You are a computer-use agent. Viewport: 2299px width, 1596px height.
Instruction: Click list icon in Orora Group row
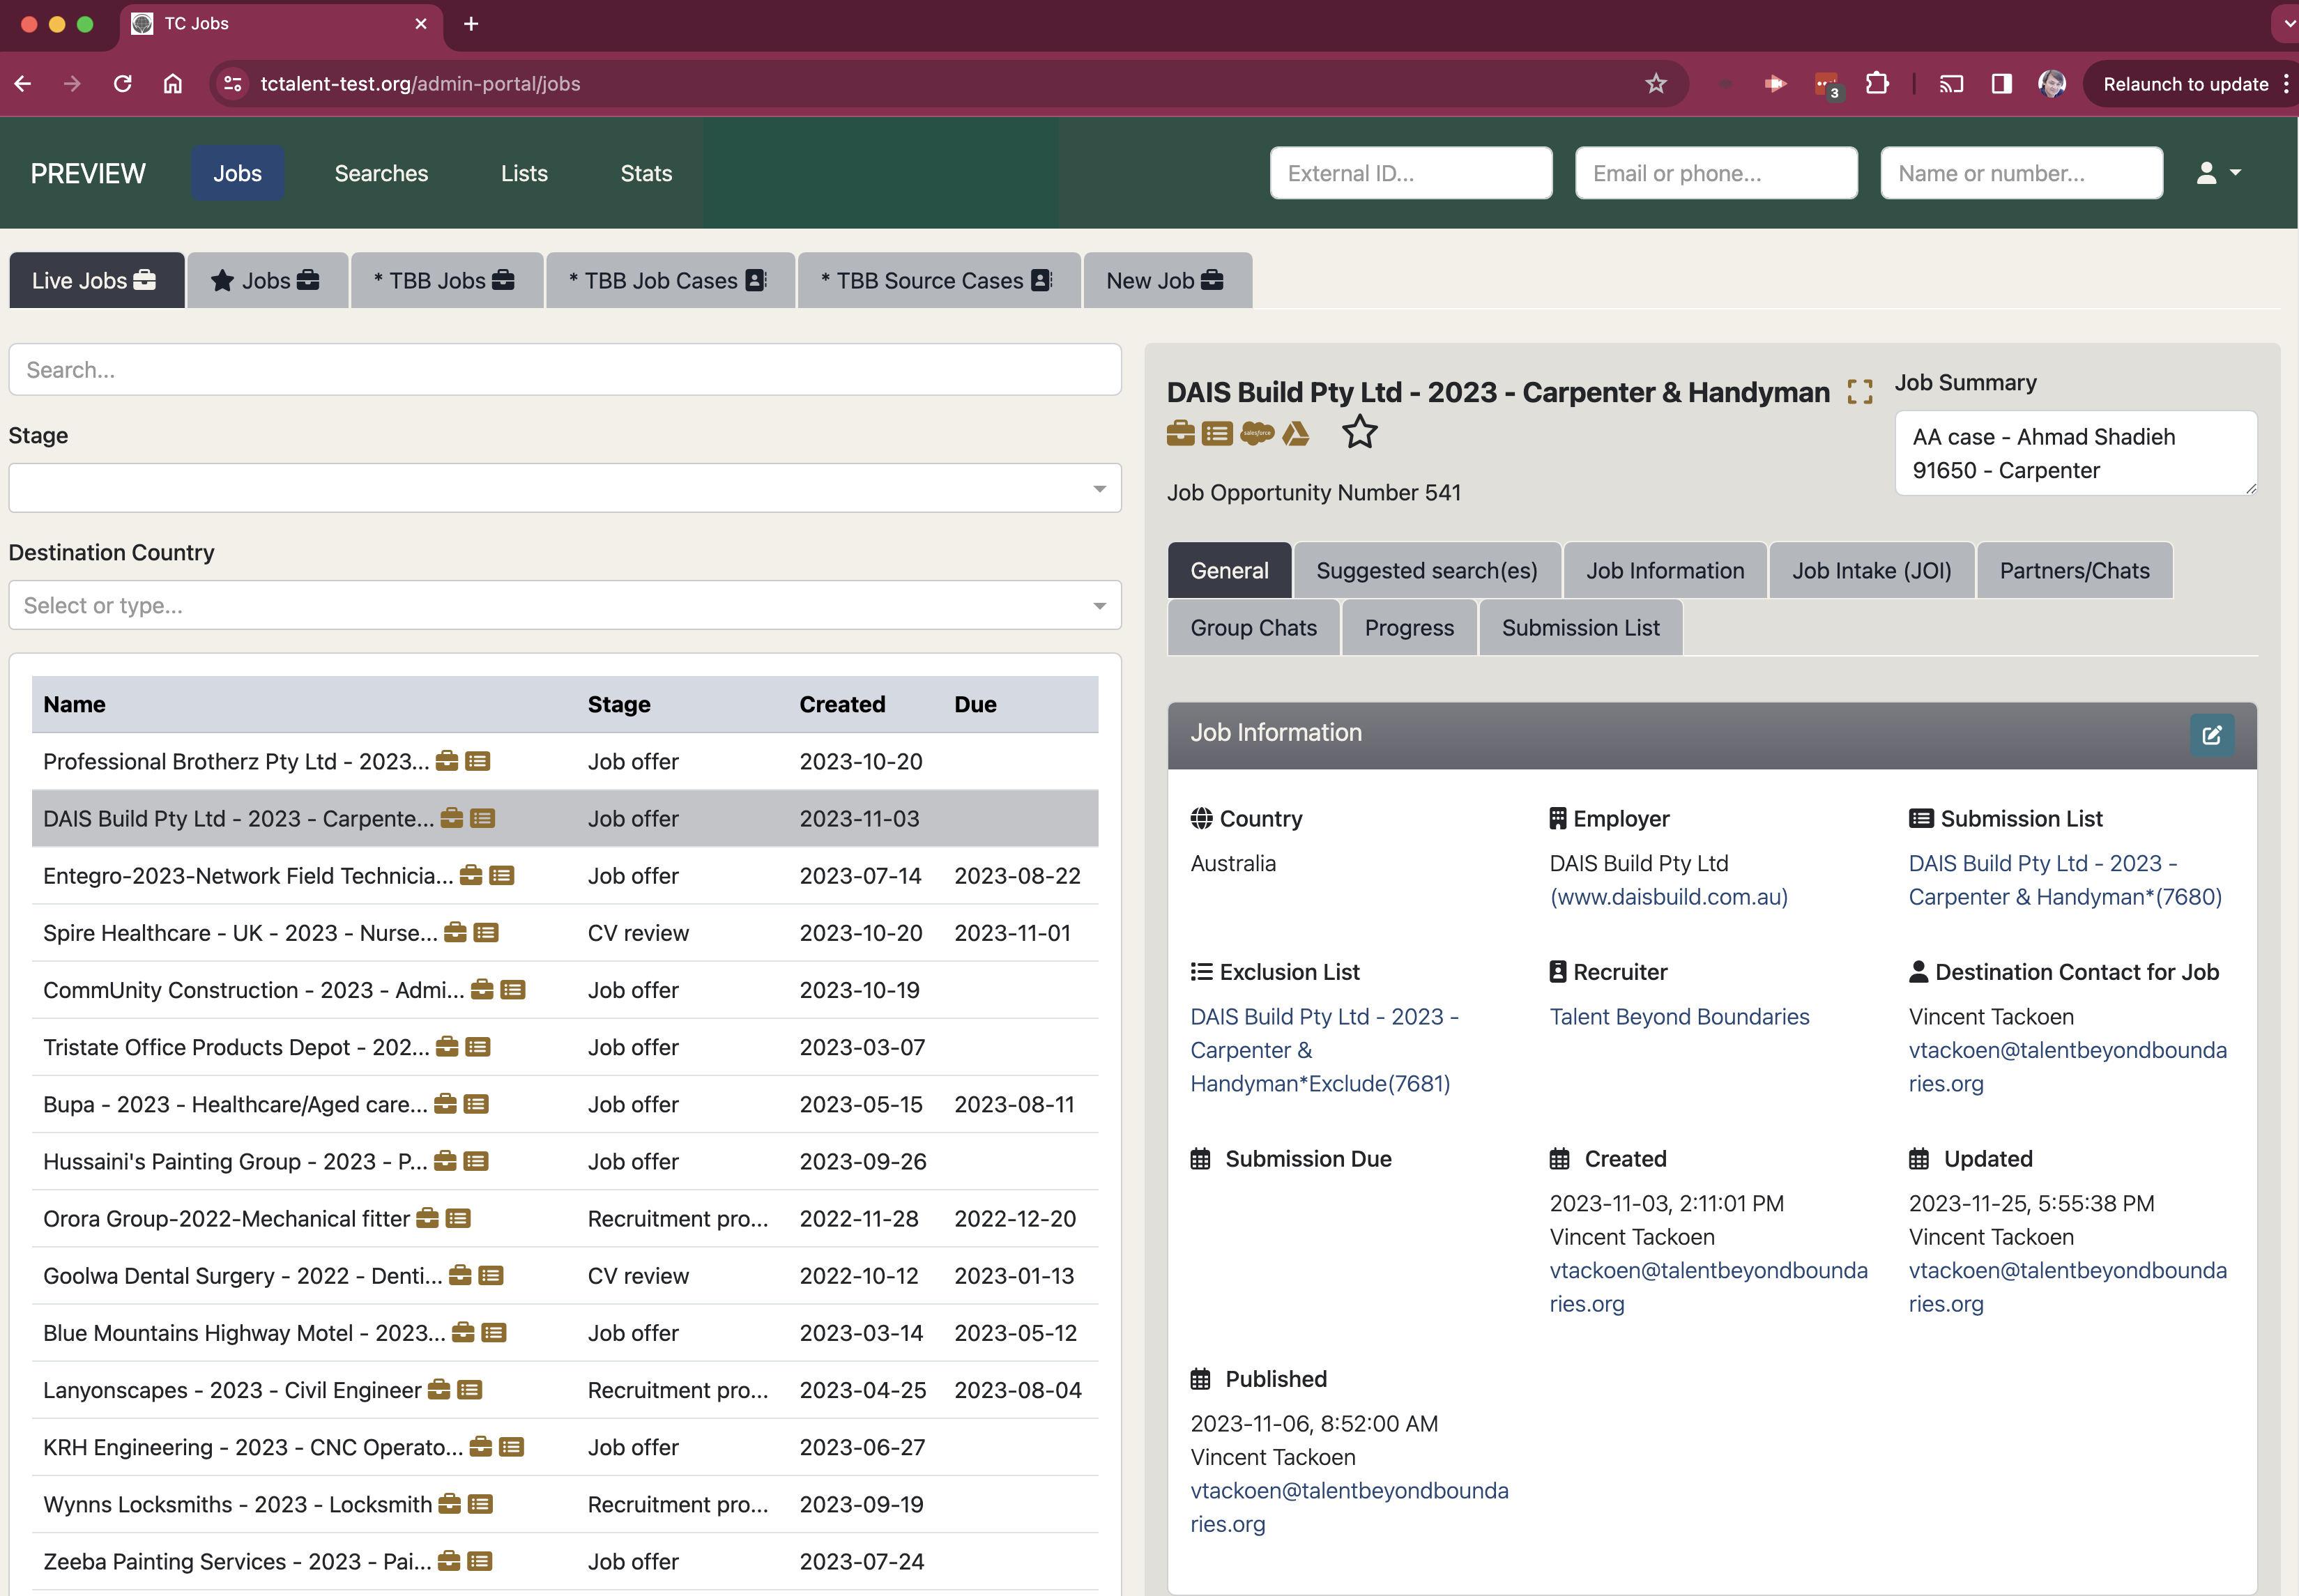point(458,1218)
